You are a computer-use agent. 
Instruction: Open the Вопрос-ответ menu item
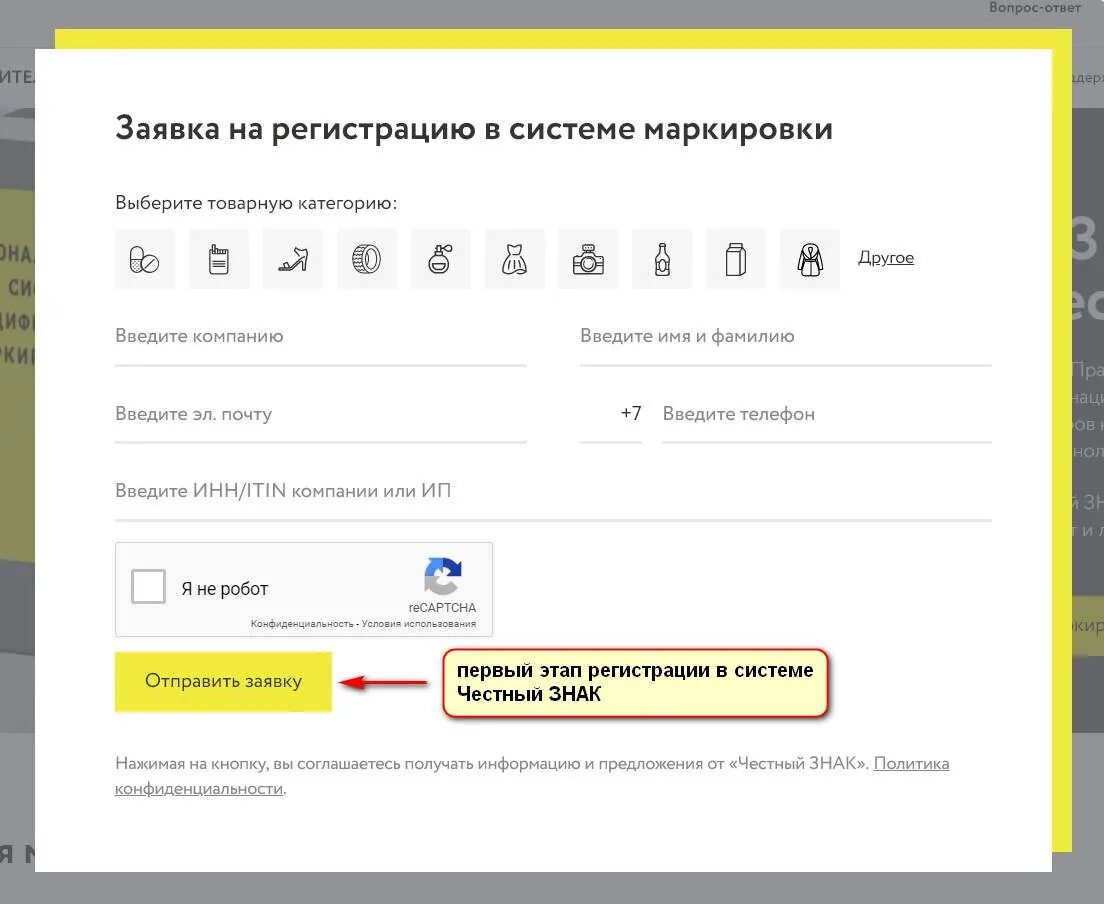(x=1035, y=8)
